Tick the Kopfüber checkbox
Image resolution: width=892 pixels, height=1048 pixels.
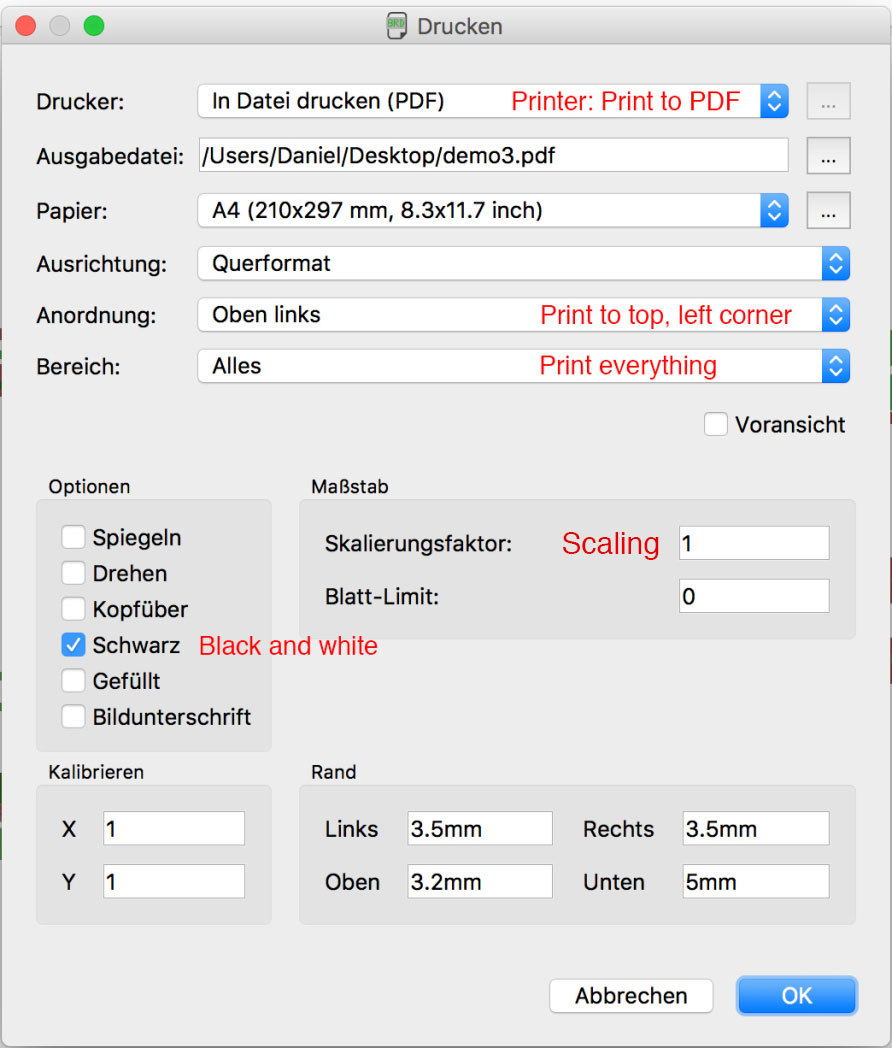pos(73,610)
